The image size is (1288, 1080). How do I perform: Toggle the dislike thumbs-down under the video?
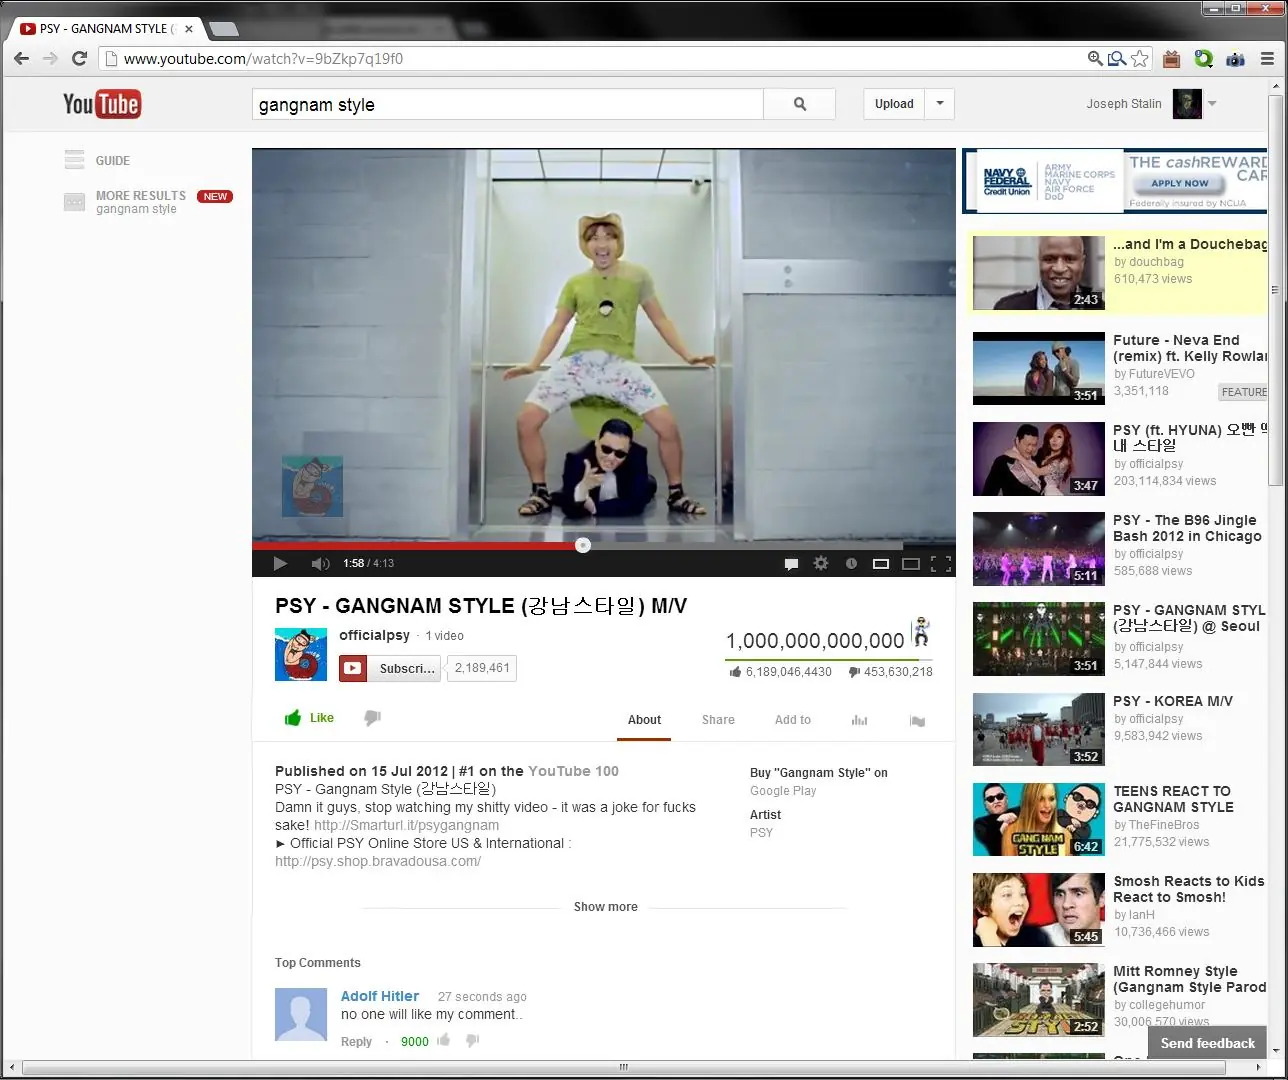[372, 718]
